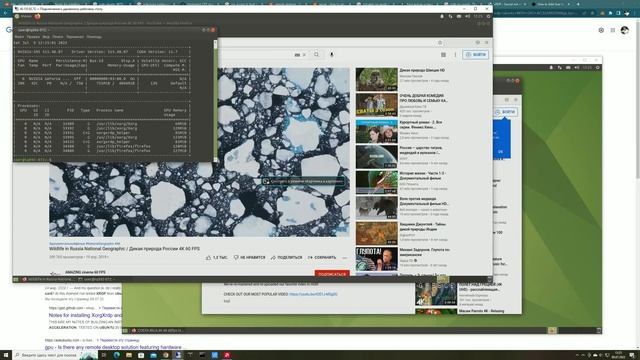This screenshot has width=640, height=360.
Task: Open more actions ellipsis under the video
Action: [x=344, y=258]
